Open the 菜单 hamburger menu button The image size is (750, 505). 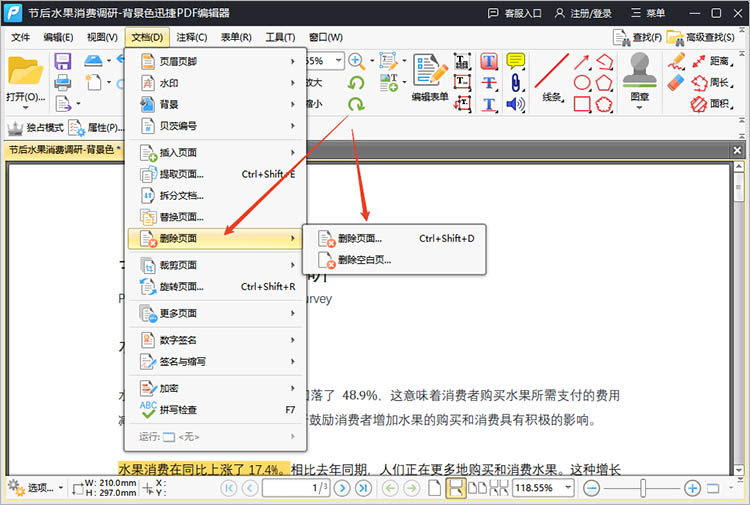click(648, 13)
